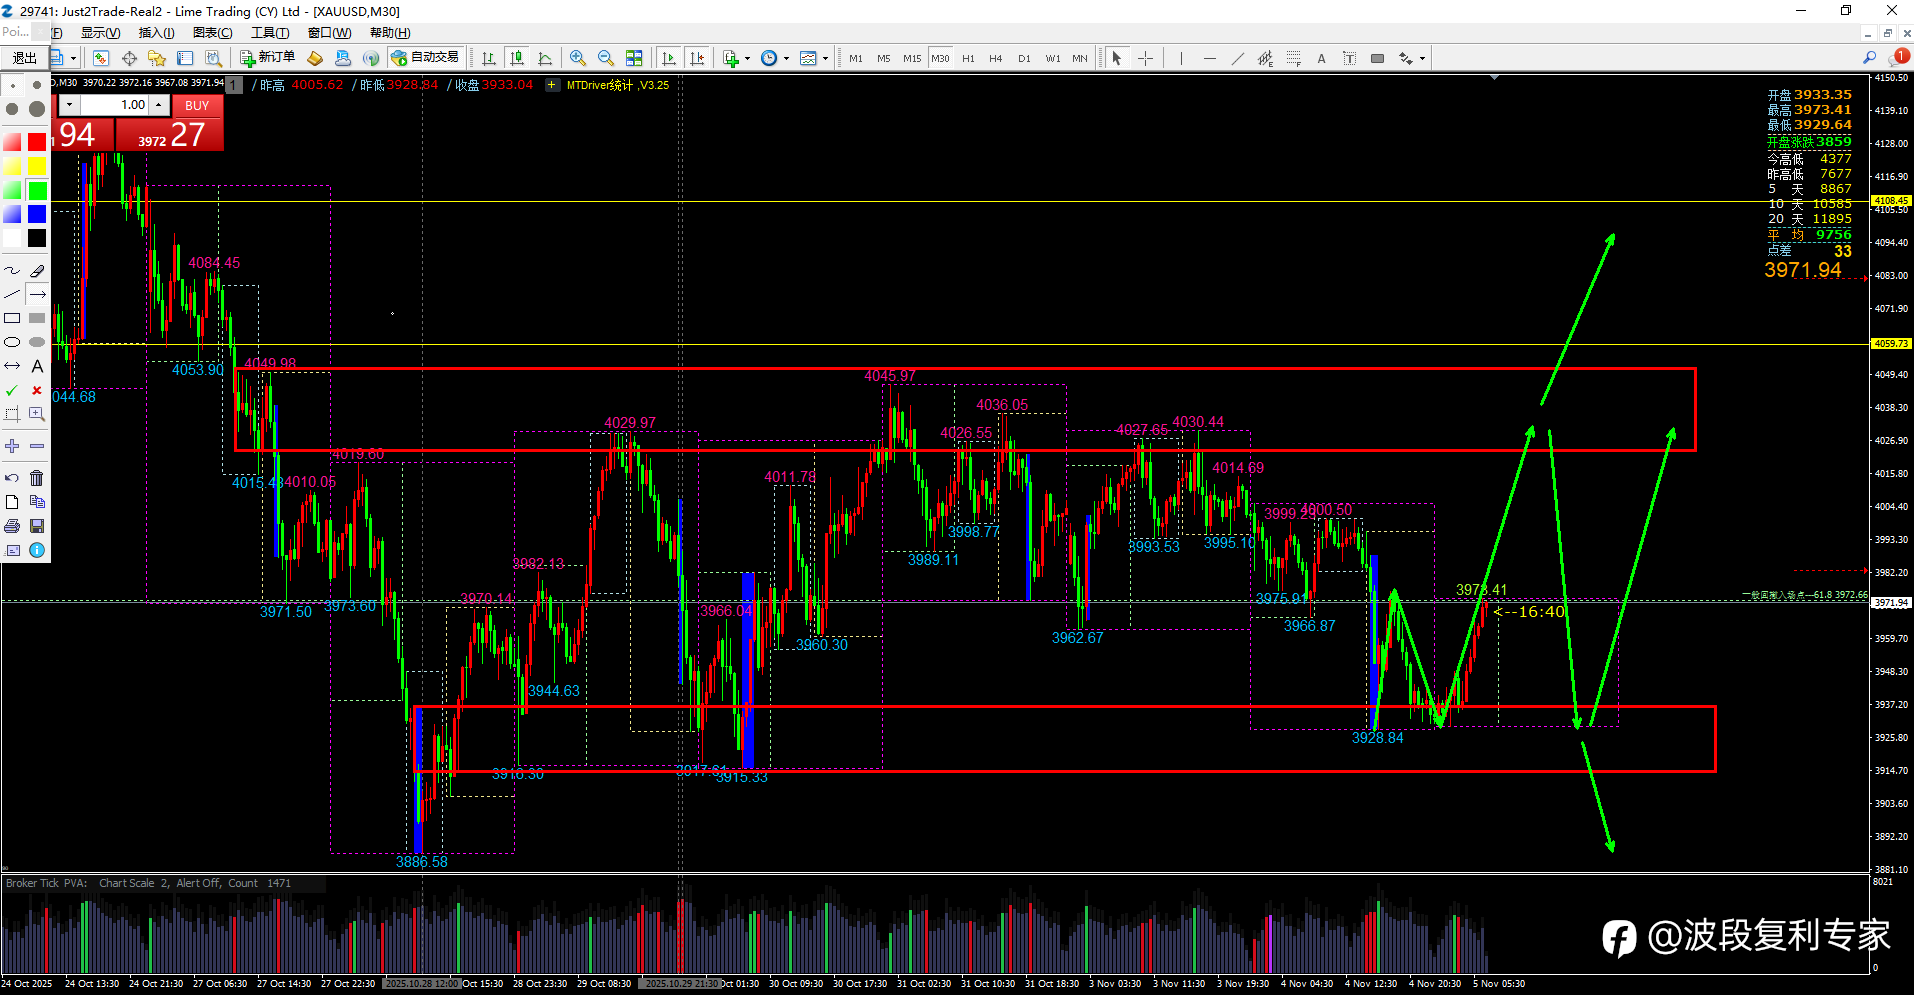The image size is (1914, 995).
Task: Increase lot volume with up arrow
Action: pos(158,105)
